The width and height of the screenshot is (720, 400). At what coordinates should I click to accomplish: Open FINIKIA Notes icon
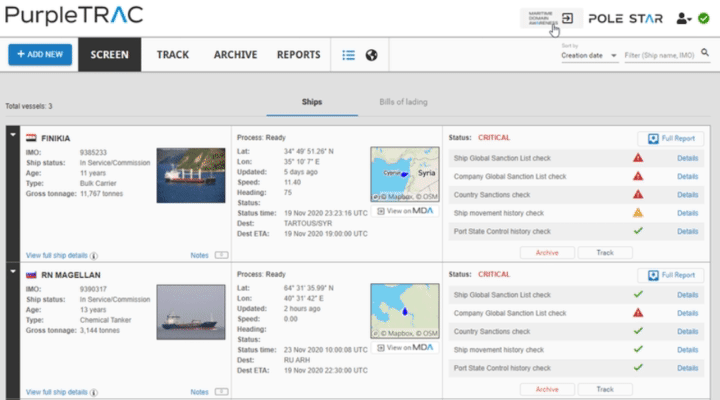click(221, 255)
